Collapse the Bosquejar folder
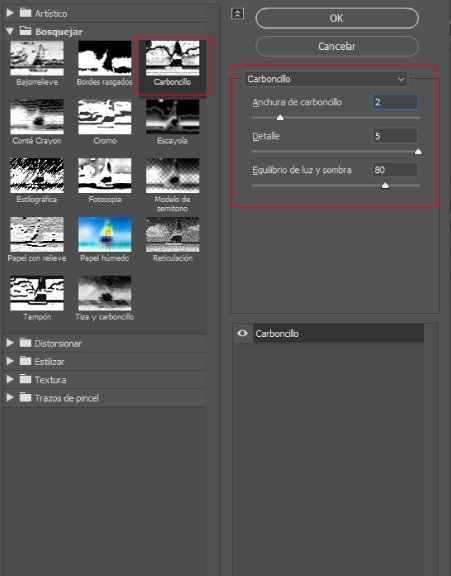This screenshot has width=451, height=576. [10, 32]
